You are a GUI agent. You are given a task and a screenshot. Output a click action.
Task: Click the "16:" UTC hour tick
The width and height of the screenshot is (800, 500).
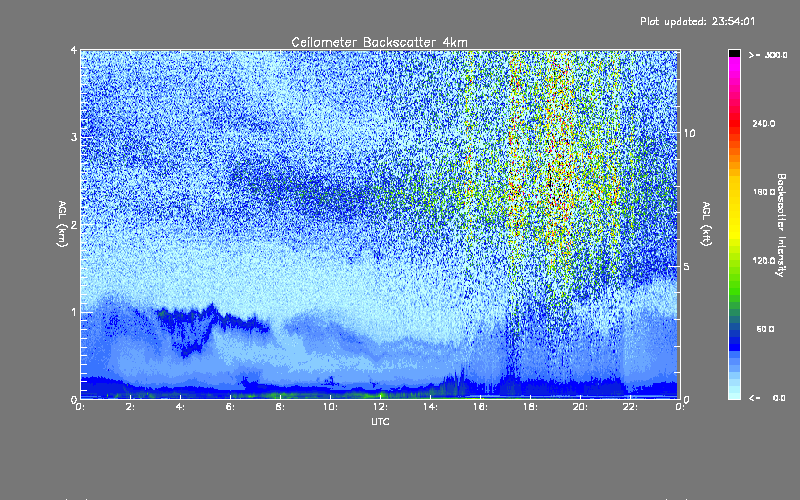(x=481, y=407)
